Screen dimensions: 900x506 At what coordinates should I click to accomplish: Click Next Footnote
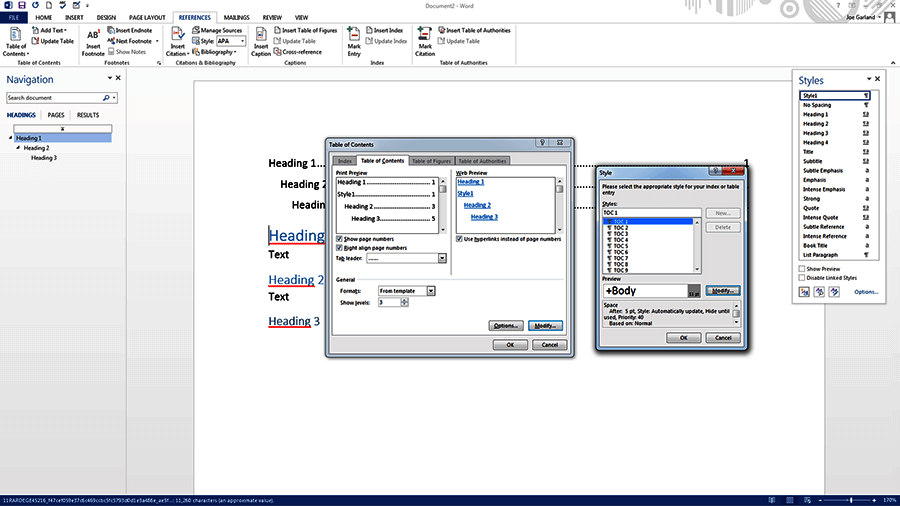click(130, 41)
